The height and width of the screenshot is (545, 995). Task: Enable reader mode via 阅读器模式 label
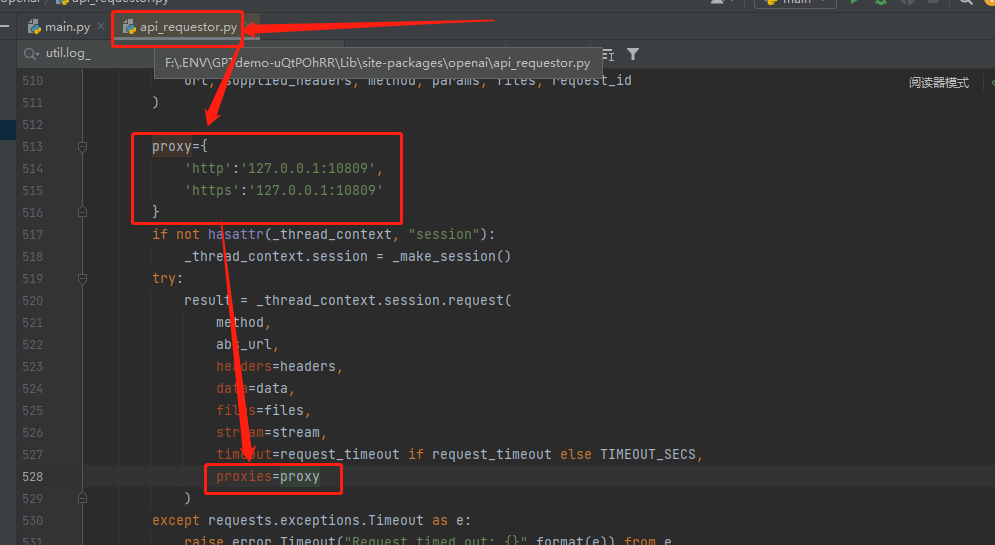pyautogui.click(x=939, y=82)
